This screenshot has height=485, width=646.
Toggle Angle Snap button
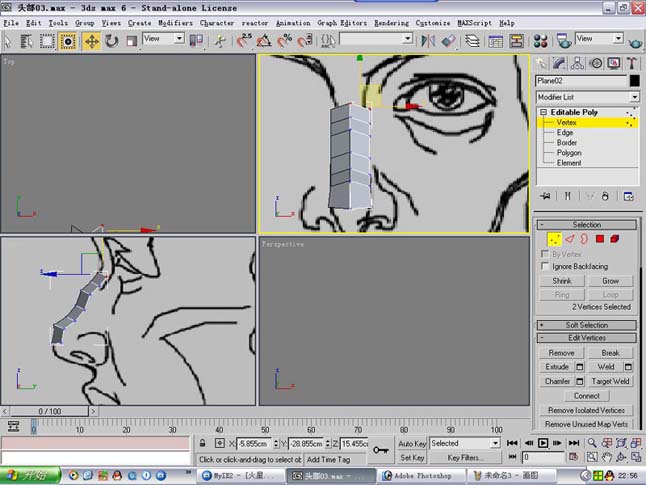[264, 41]
